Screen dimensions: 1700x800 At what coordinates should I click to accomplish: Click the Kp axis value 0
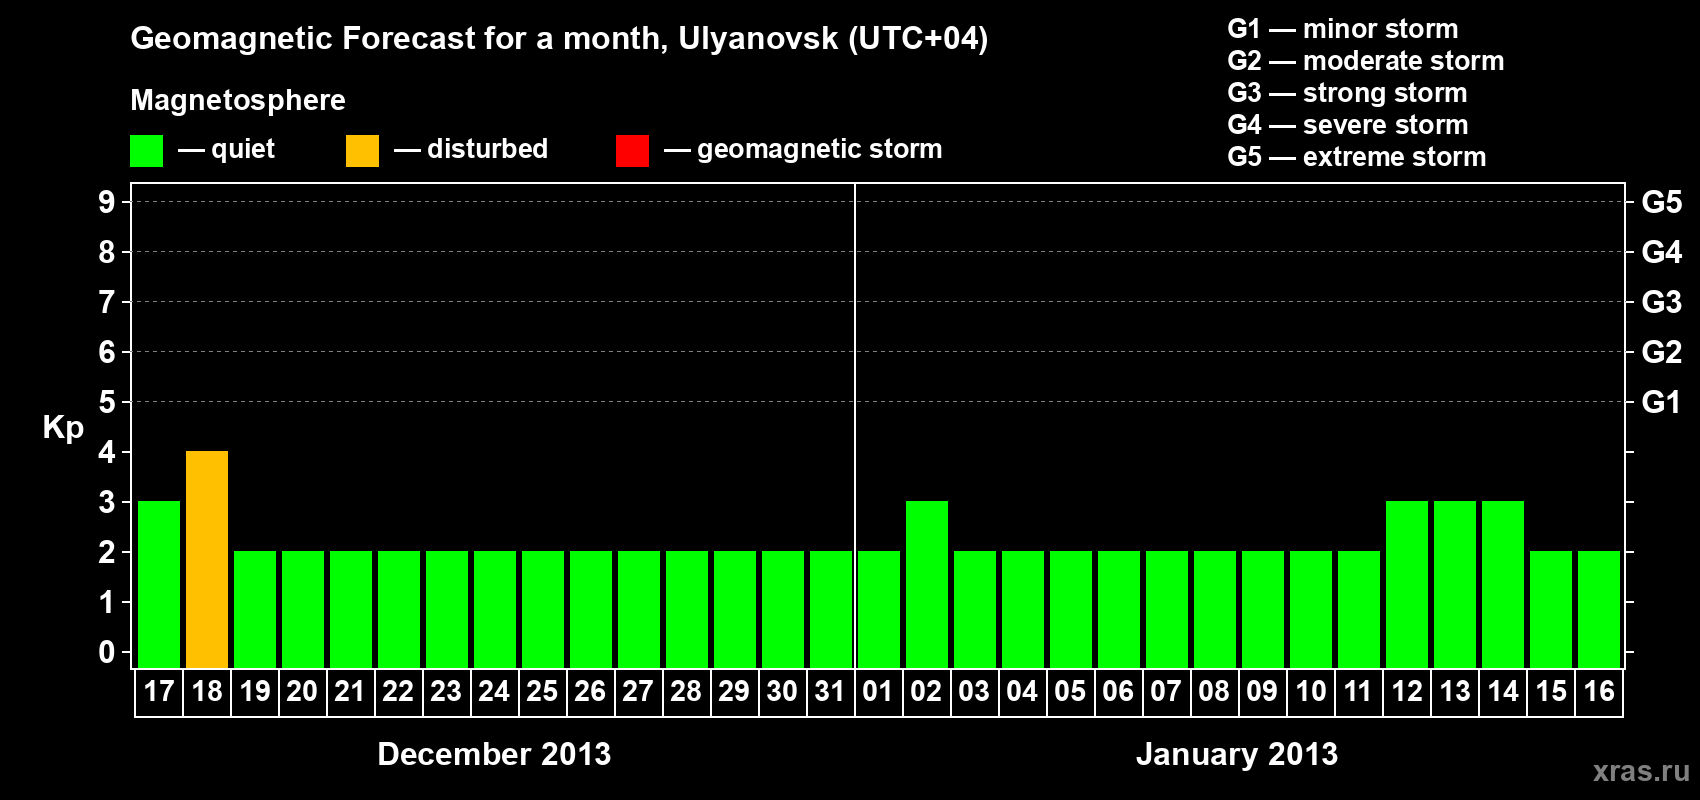[x=107, y=652]
